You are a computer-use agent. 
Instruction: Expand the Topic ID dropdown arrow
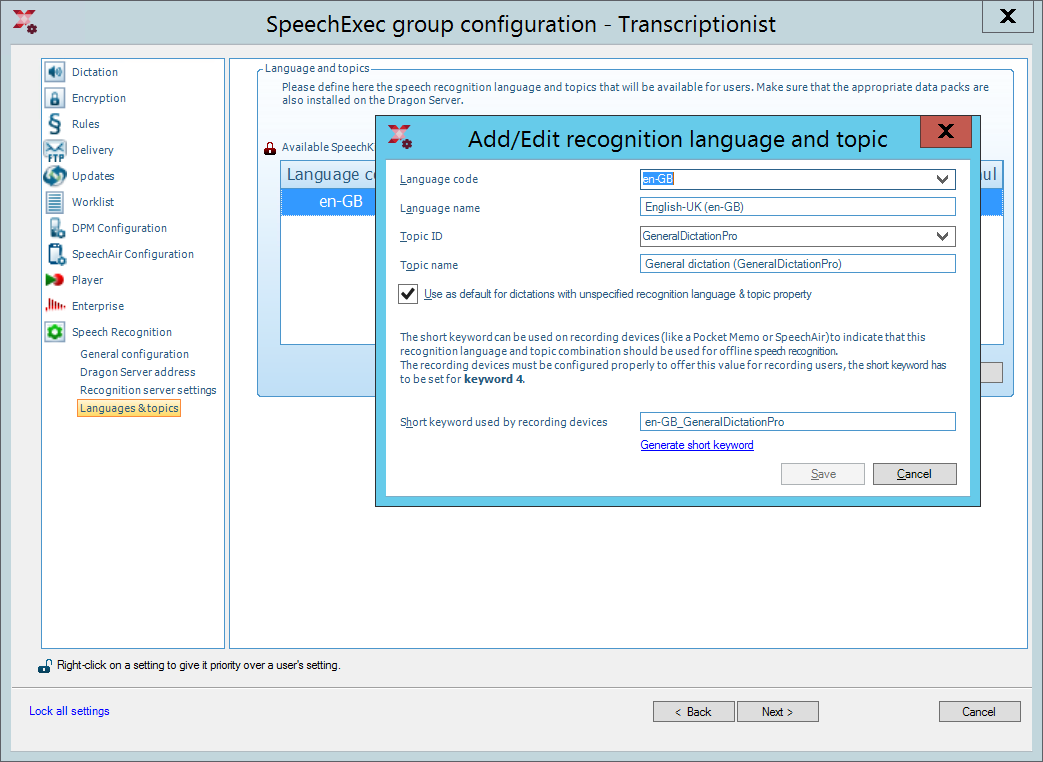[x=942, y=237]
